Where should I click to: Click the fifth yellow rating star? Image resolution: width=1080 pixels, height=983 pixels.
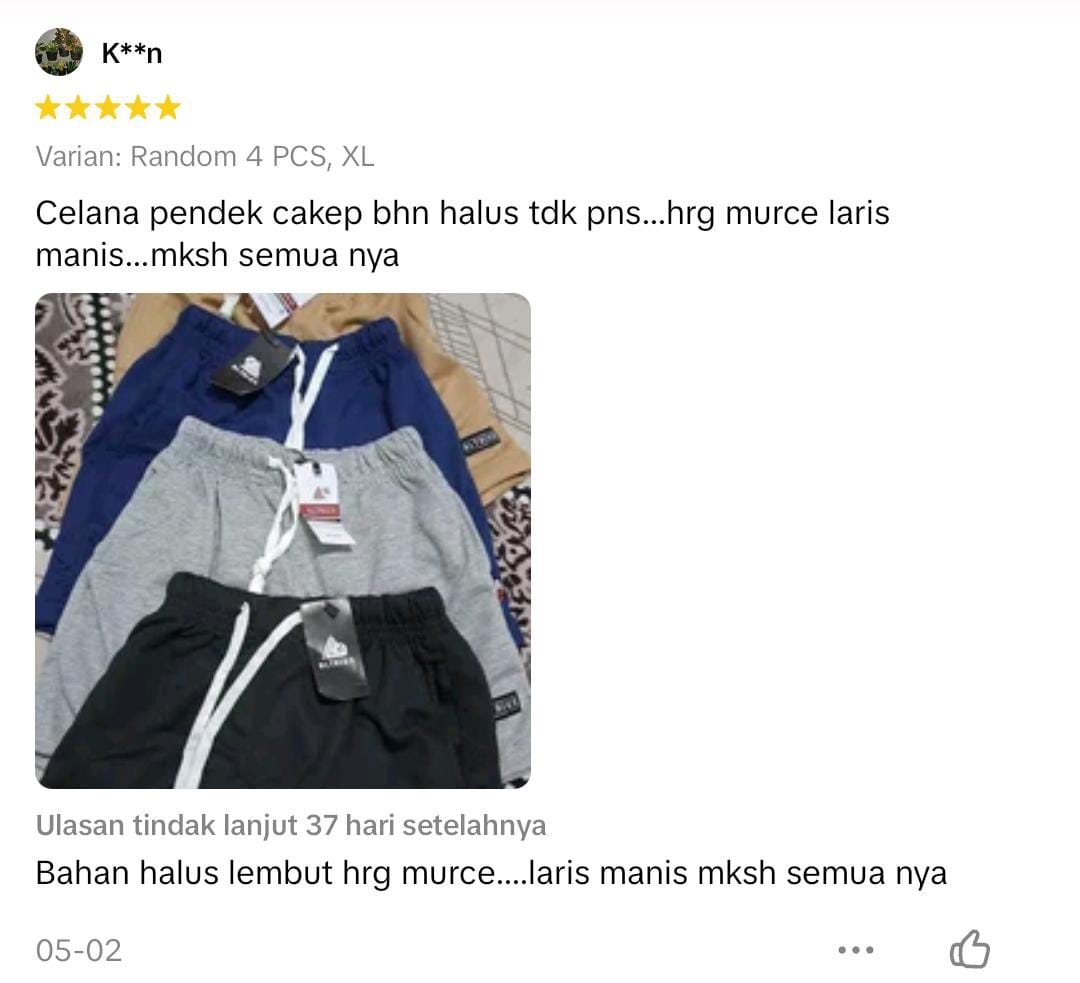tap(168, 108)
